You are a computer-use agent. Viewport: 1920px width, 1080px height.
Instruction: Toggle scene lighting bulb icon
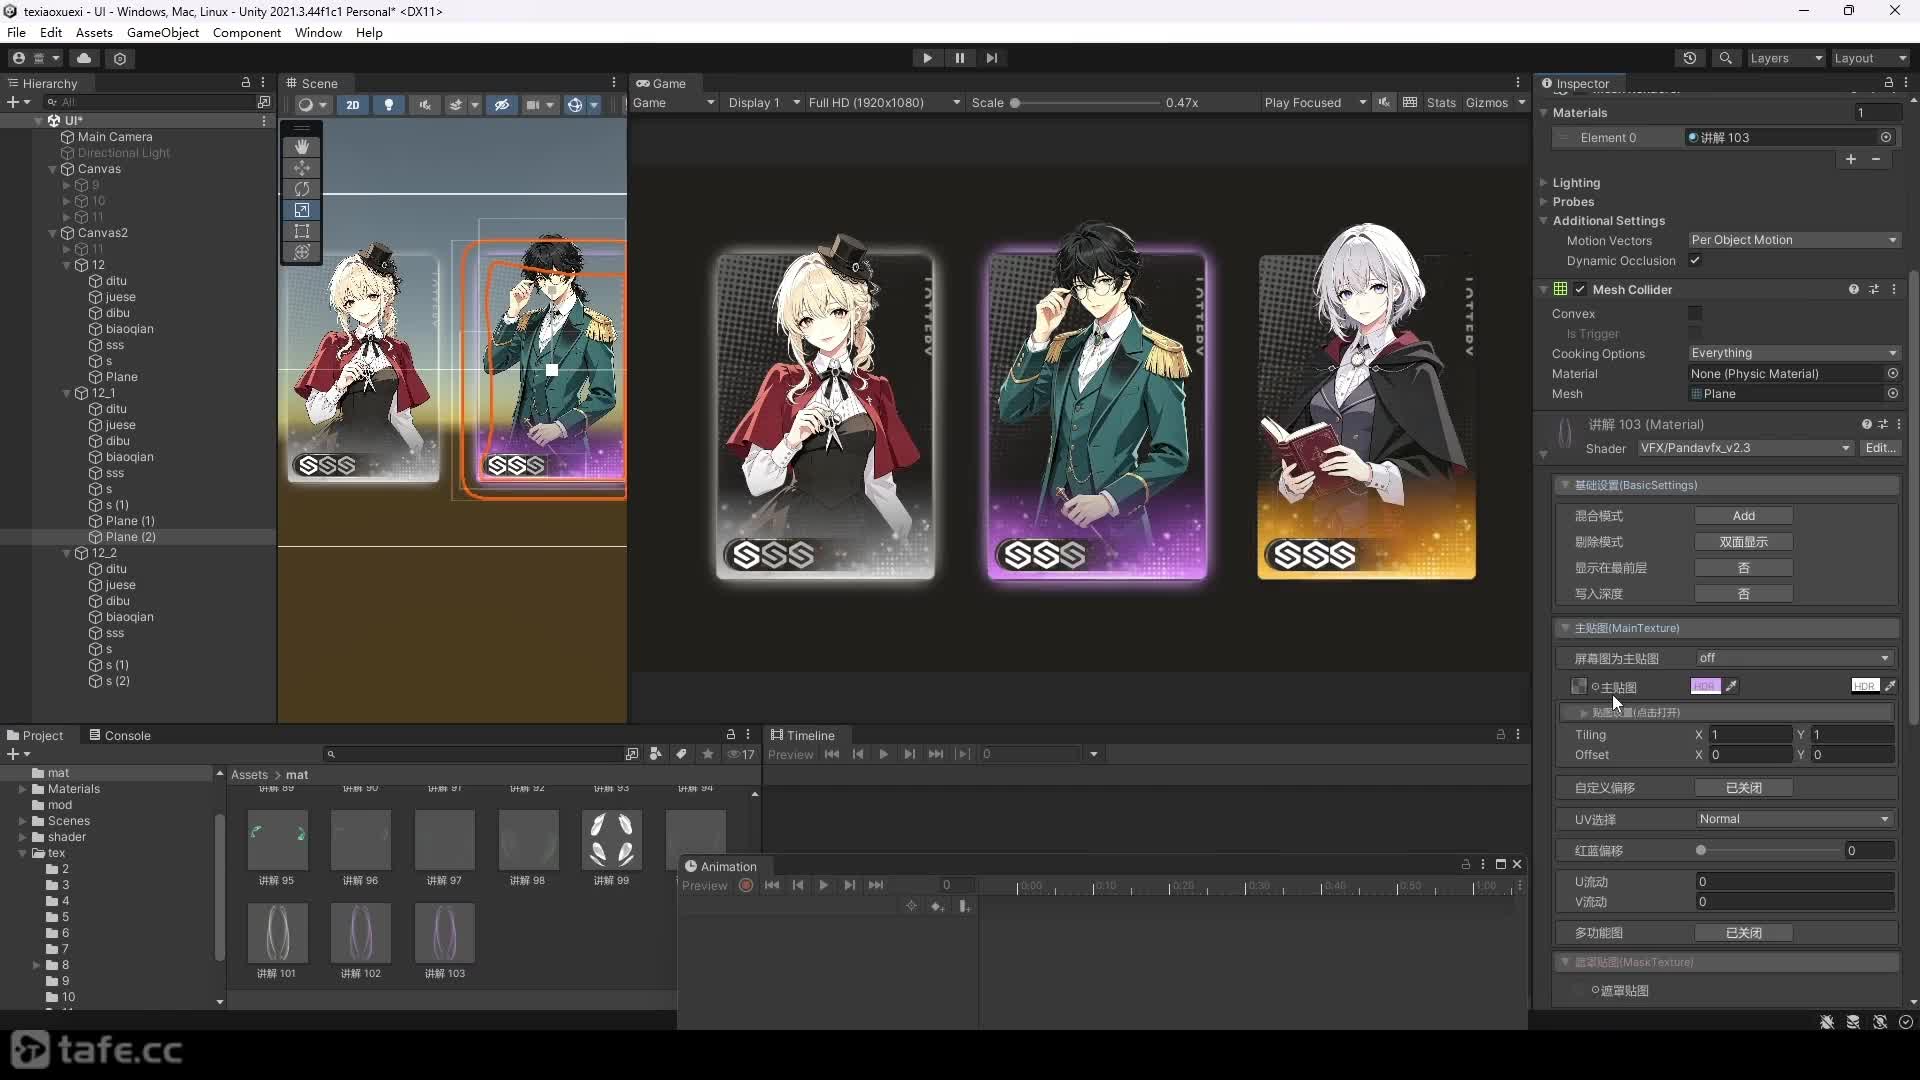(389, 104)
